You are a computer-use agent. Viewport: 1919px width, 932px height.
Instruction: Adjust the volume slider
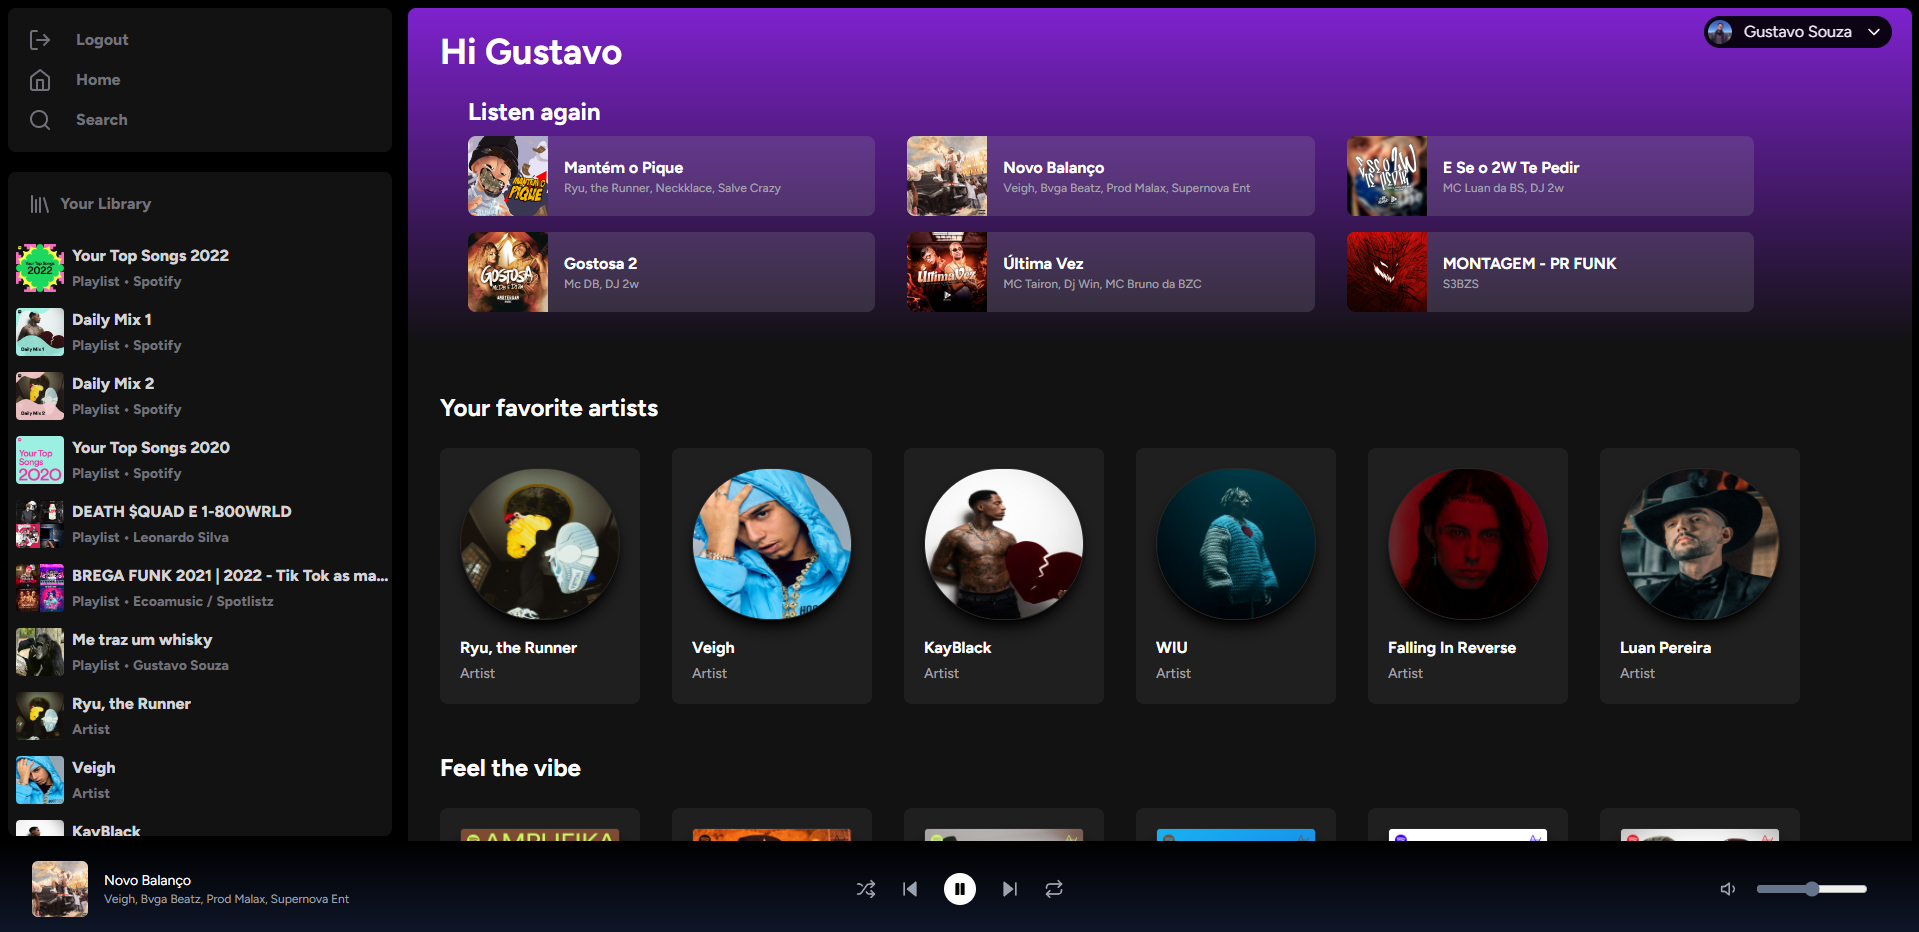point(1812,889)
